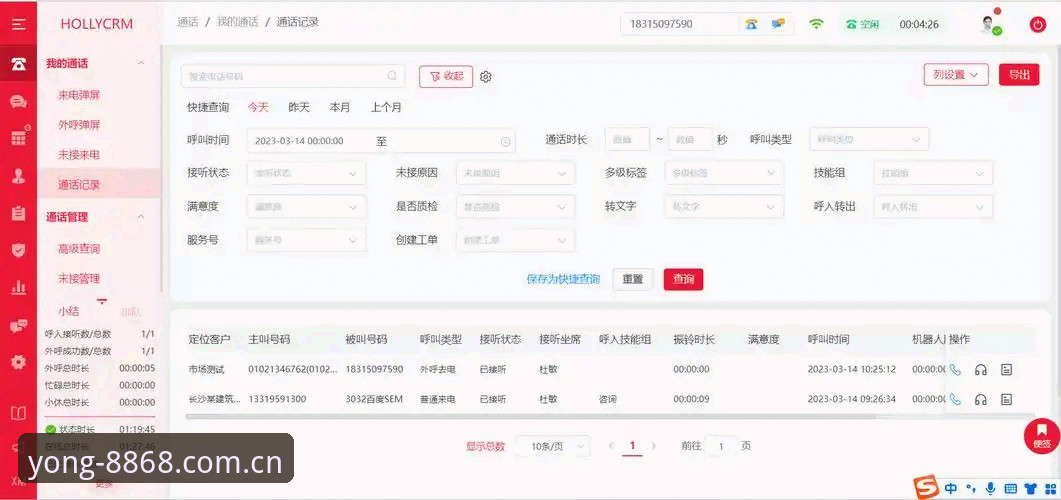Viewport: 1061px width, 500px height.
Task: Click the 空闲 agent status indicator
Action: tap(862, 24)
